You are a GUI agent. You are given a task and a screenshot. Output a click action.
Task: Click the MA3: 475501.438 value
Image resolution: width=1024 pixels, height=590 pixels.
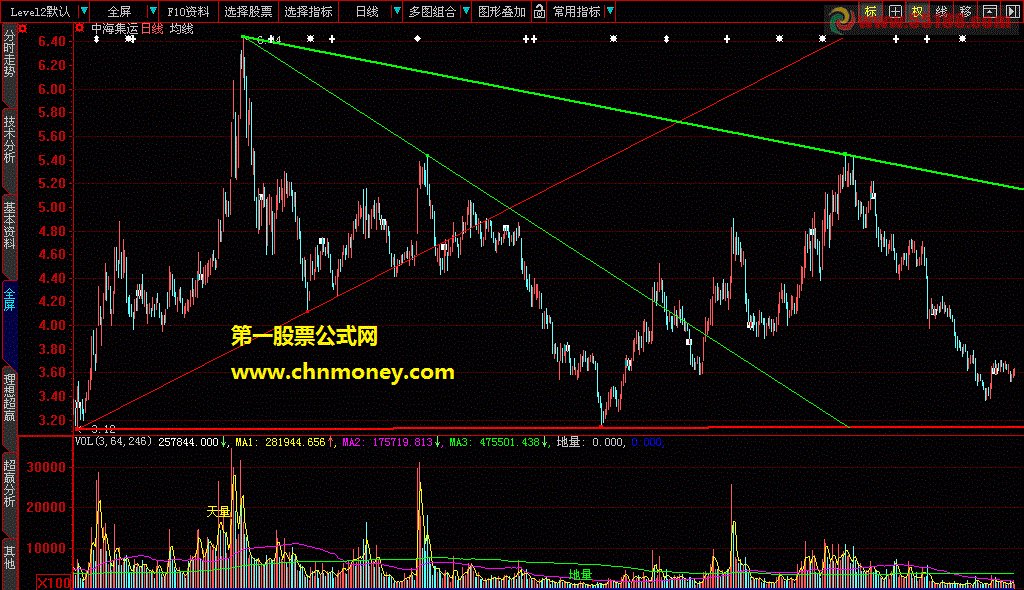tap(494, 442)
